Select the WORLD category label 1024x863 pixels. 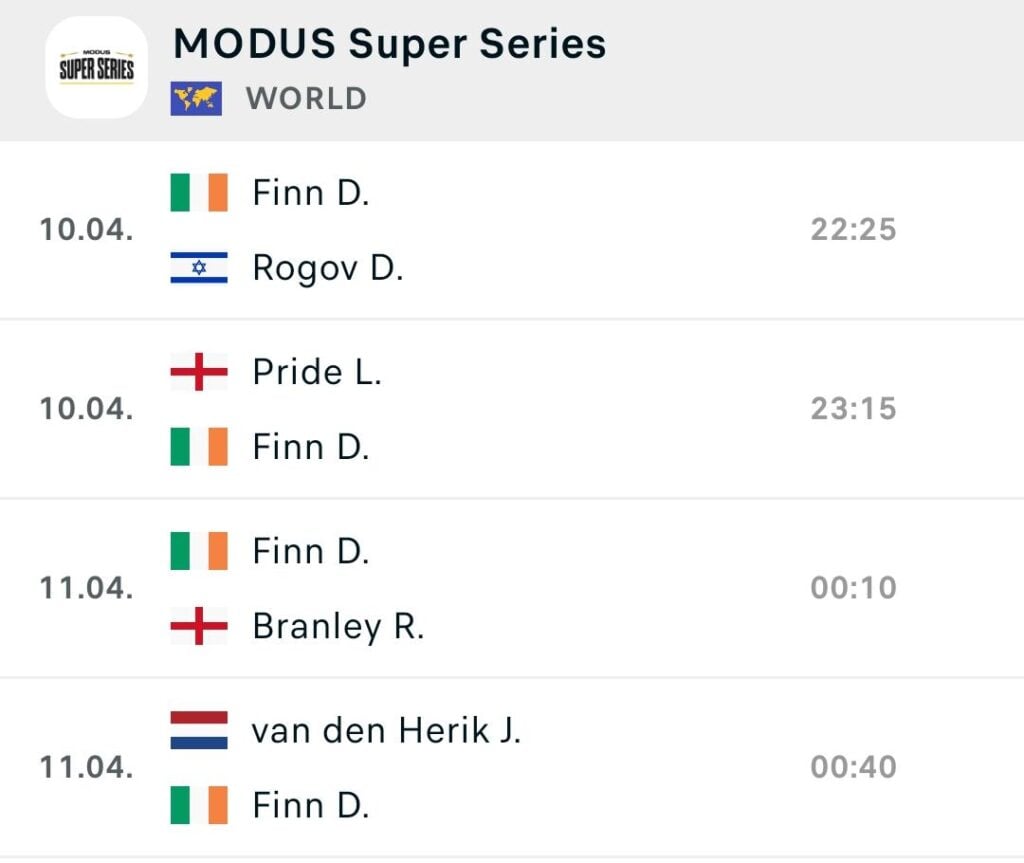pos(306,98)
